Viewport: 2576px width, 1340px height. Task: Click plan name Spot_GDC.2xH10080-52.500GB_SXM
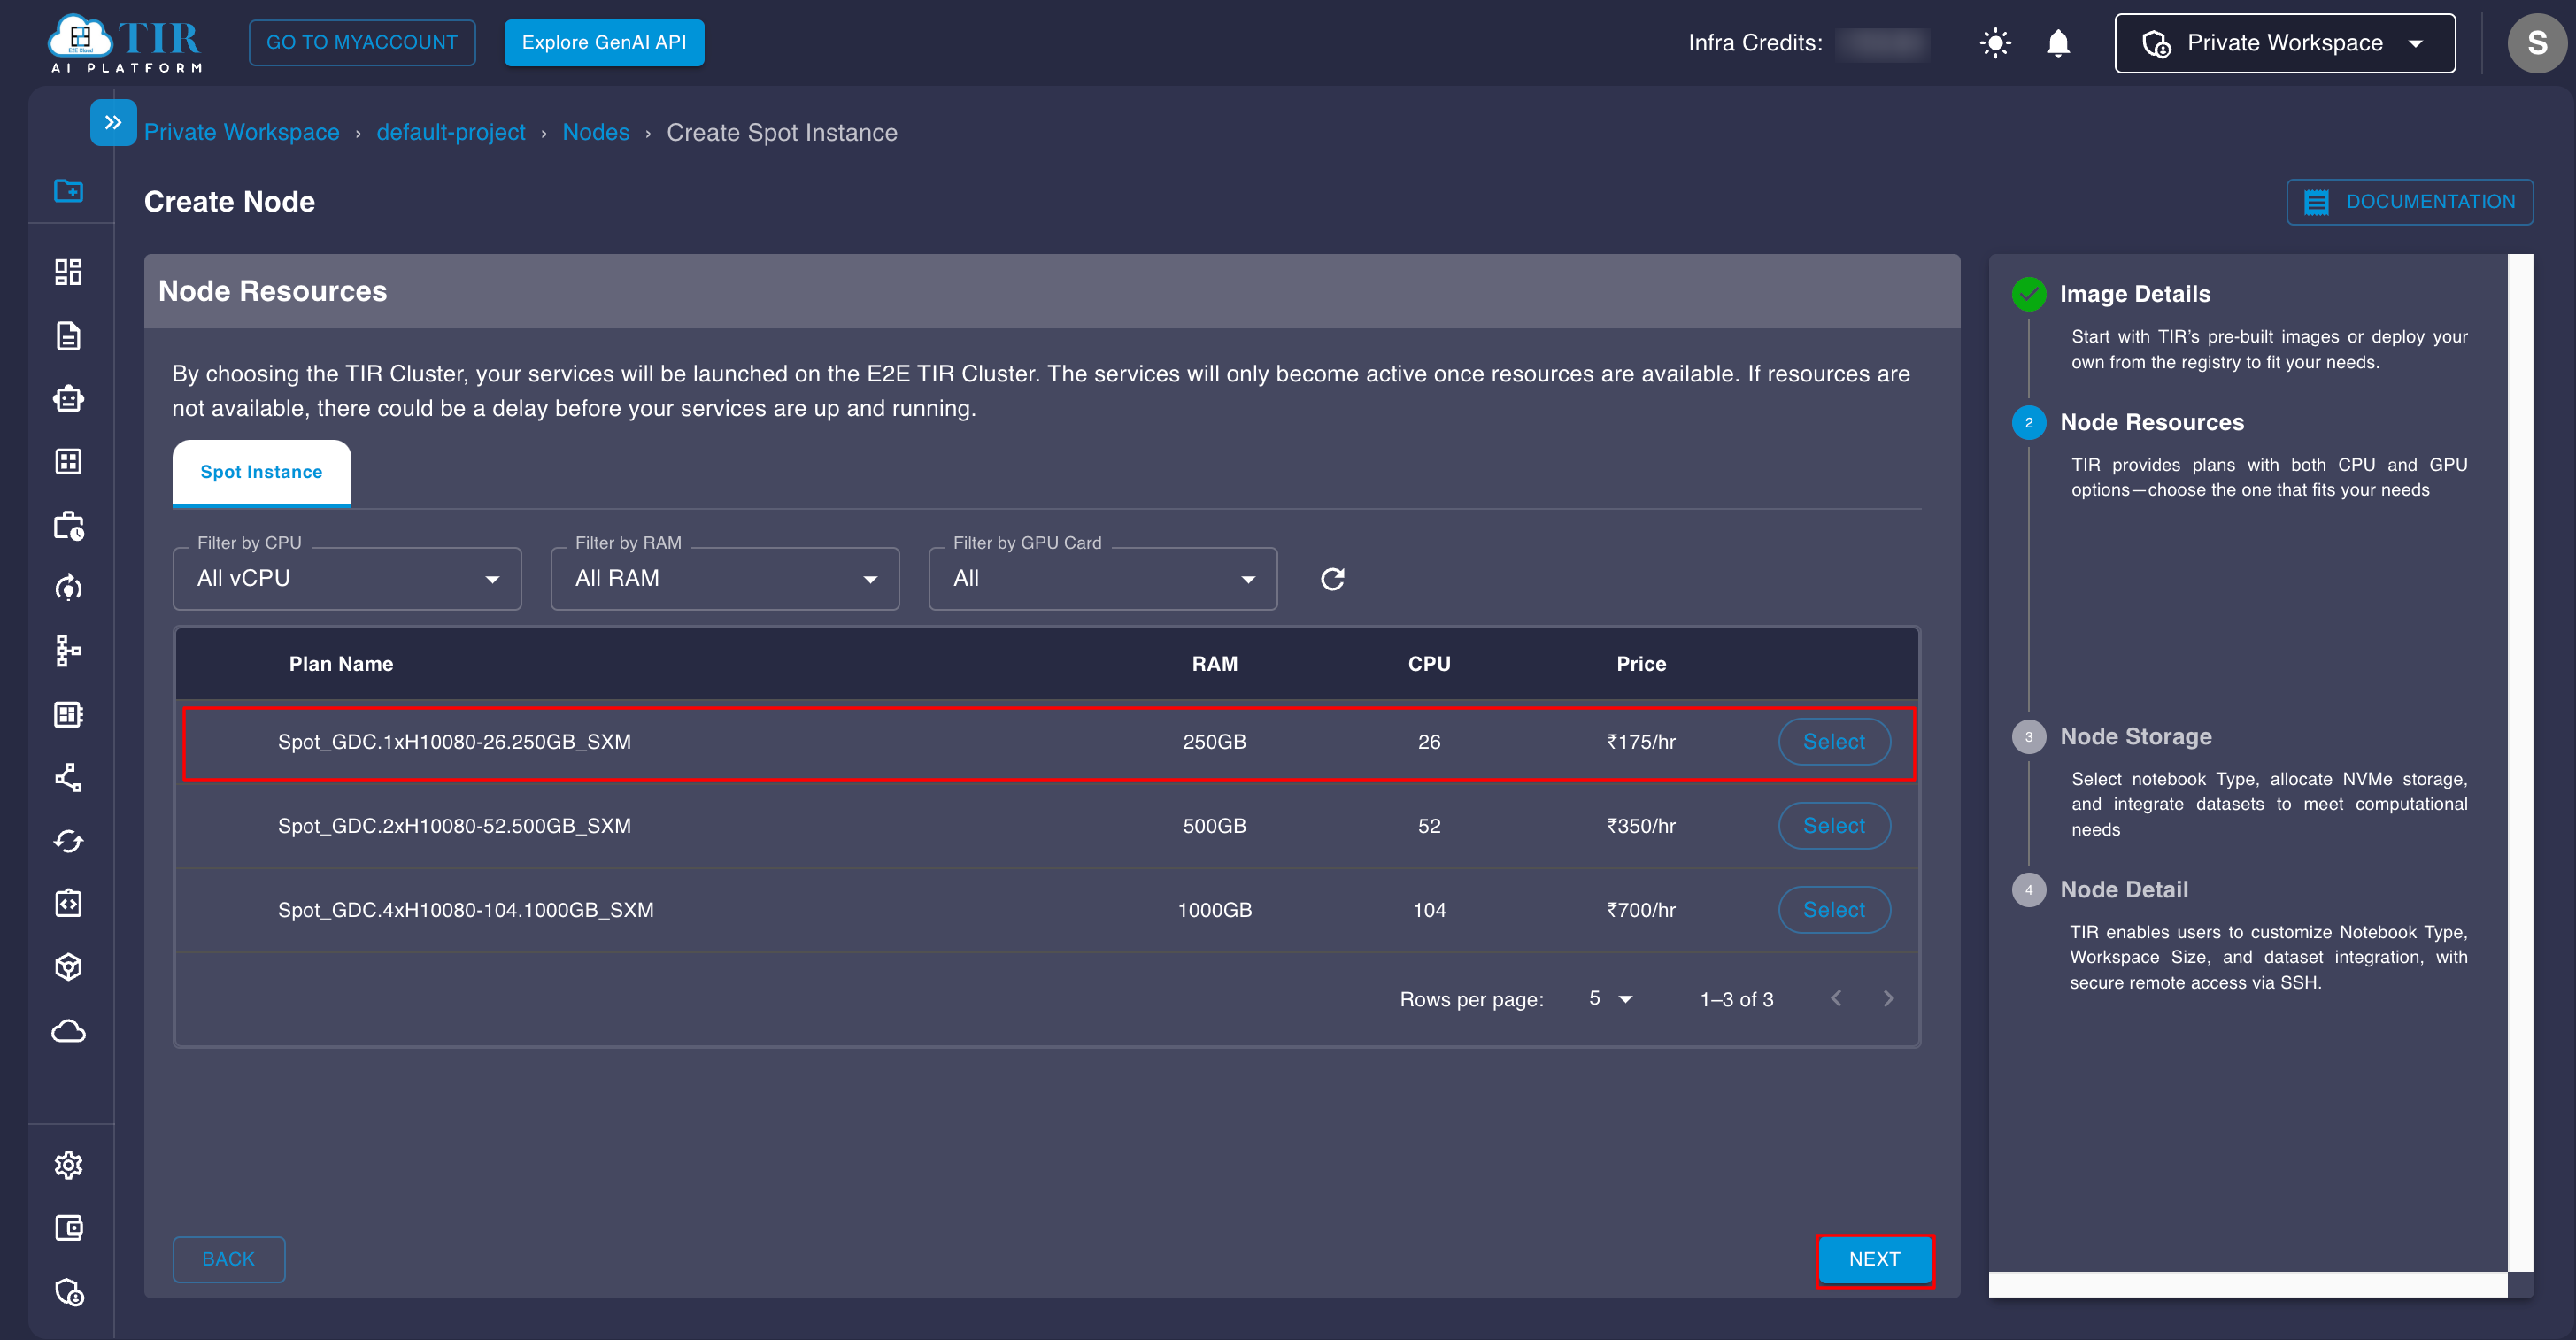pos(454,826)
